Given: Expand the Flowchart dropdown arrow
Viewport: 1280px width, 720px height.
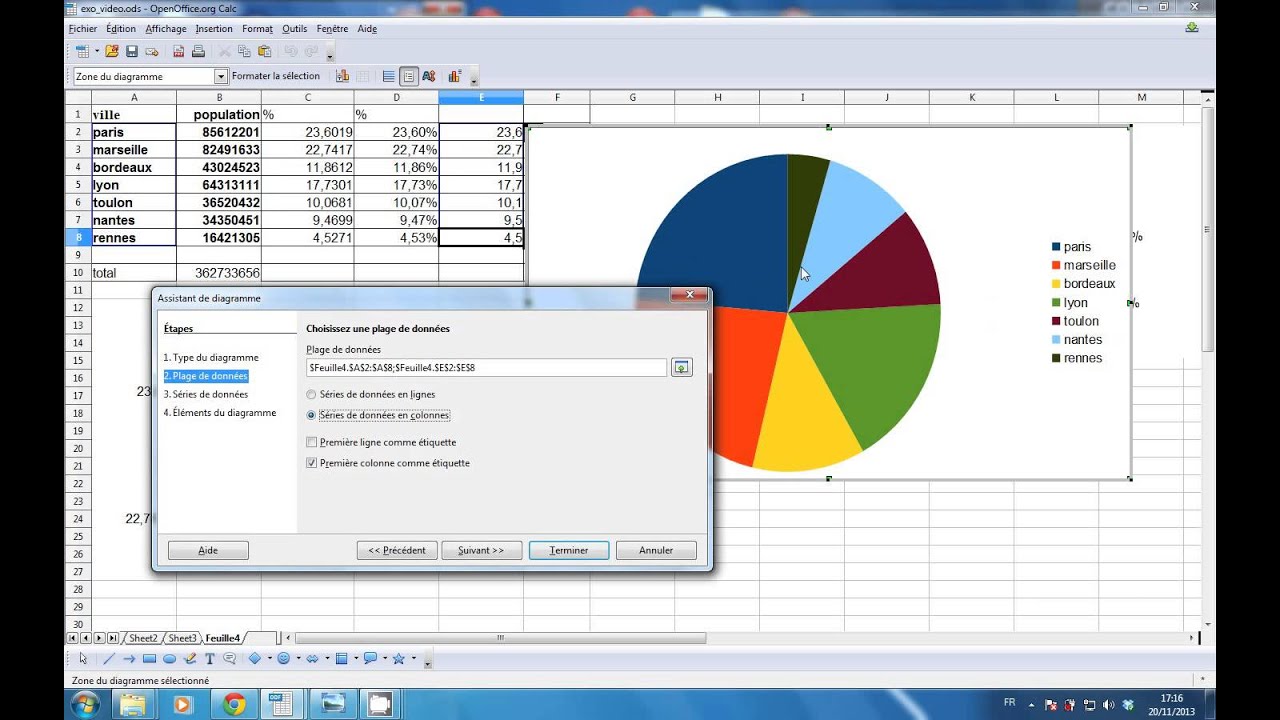Looking at the screenshot, I should 355,658.
